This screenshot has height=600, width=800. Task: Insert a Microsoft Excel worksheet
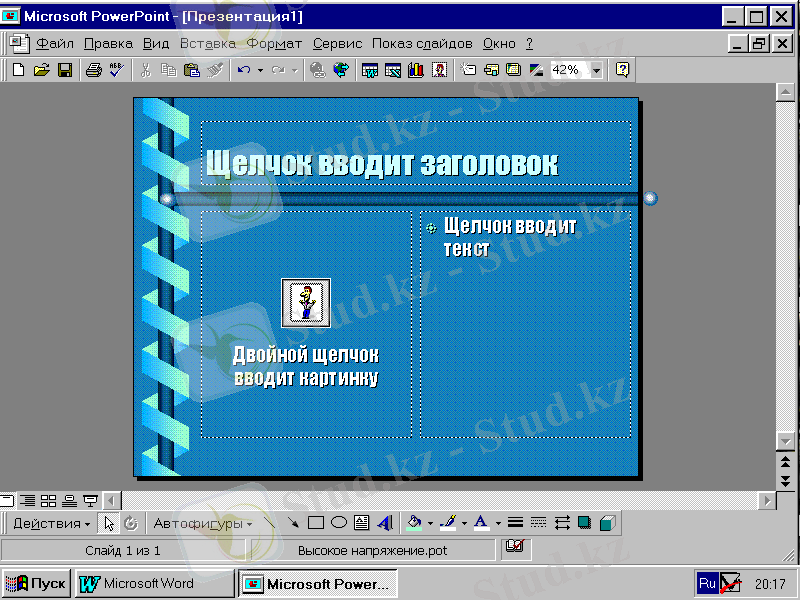pos(392,70)
